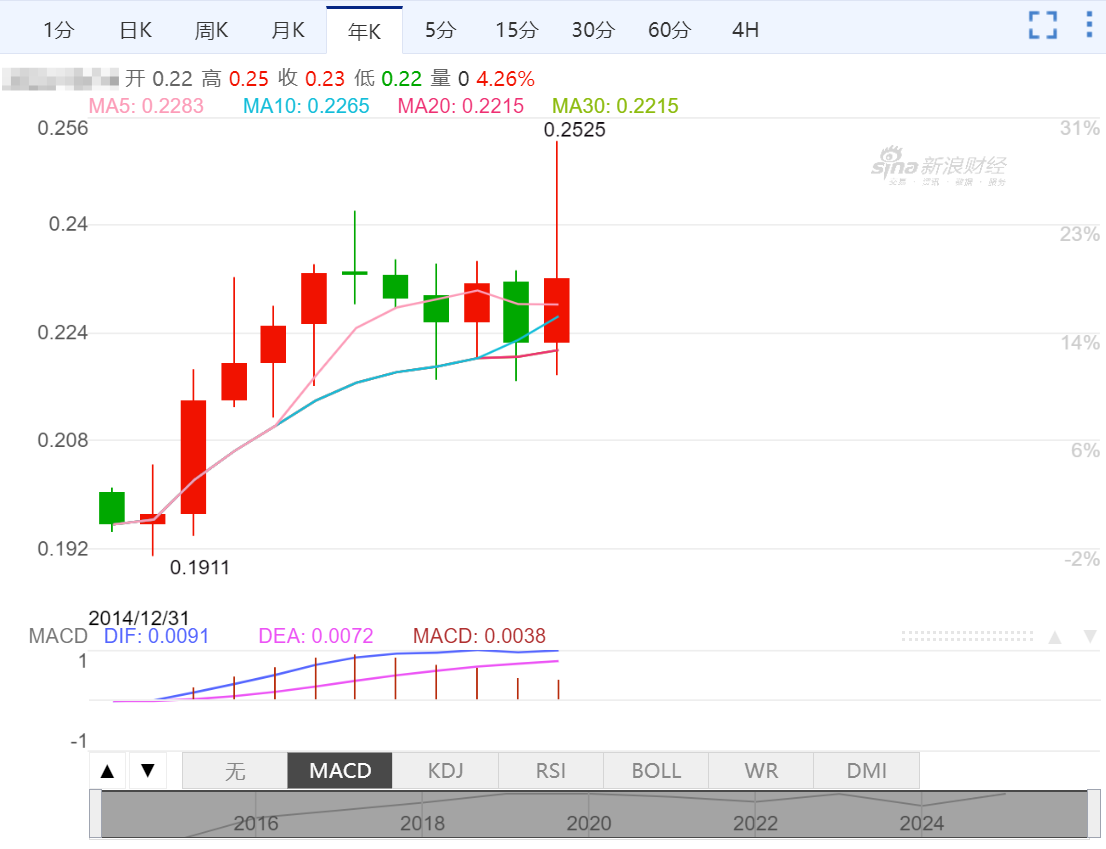The height and width of the screenshot is (849, 1106).
Task: Select the 月K monthly chart tab
Action: click(288, 30)
